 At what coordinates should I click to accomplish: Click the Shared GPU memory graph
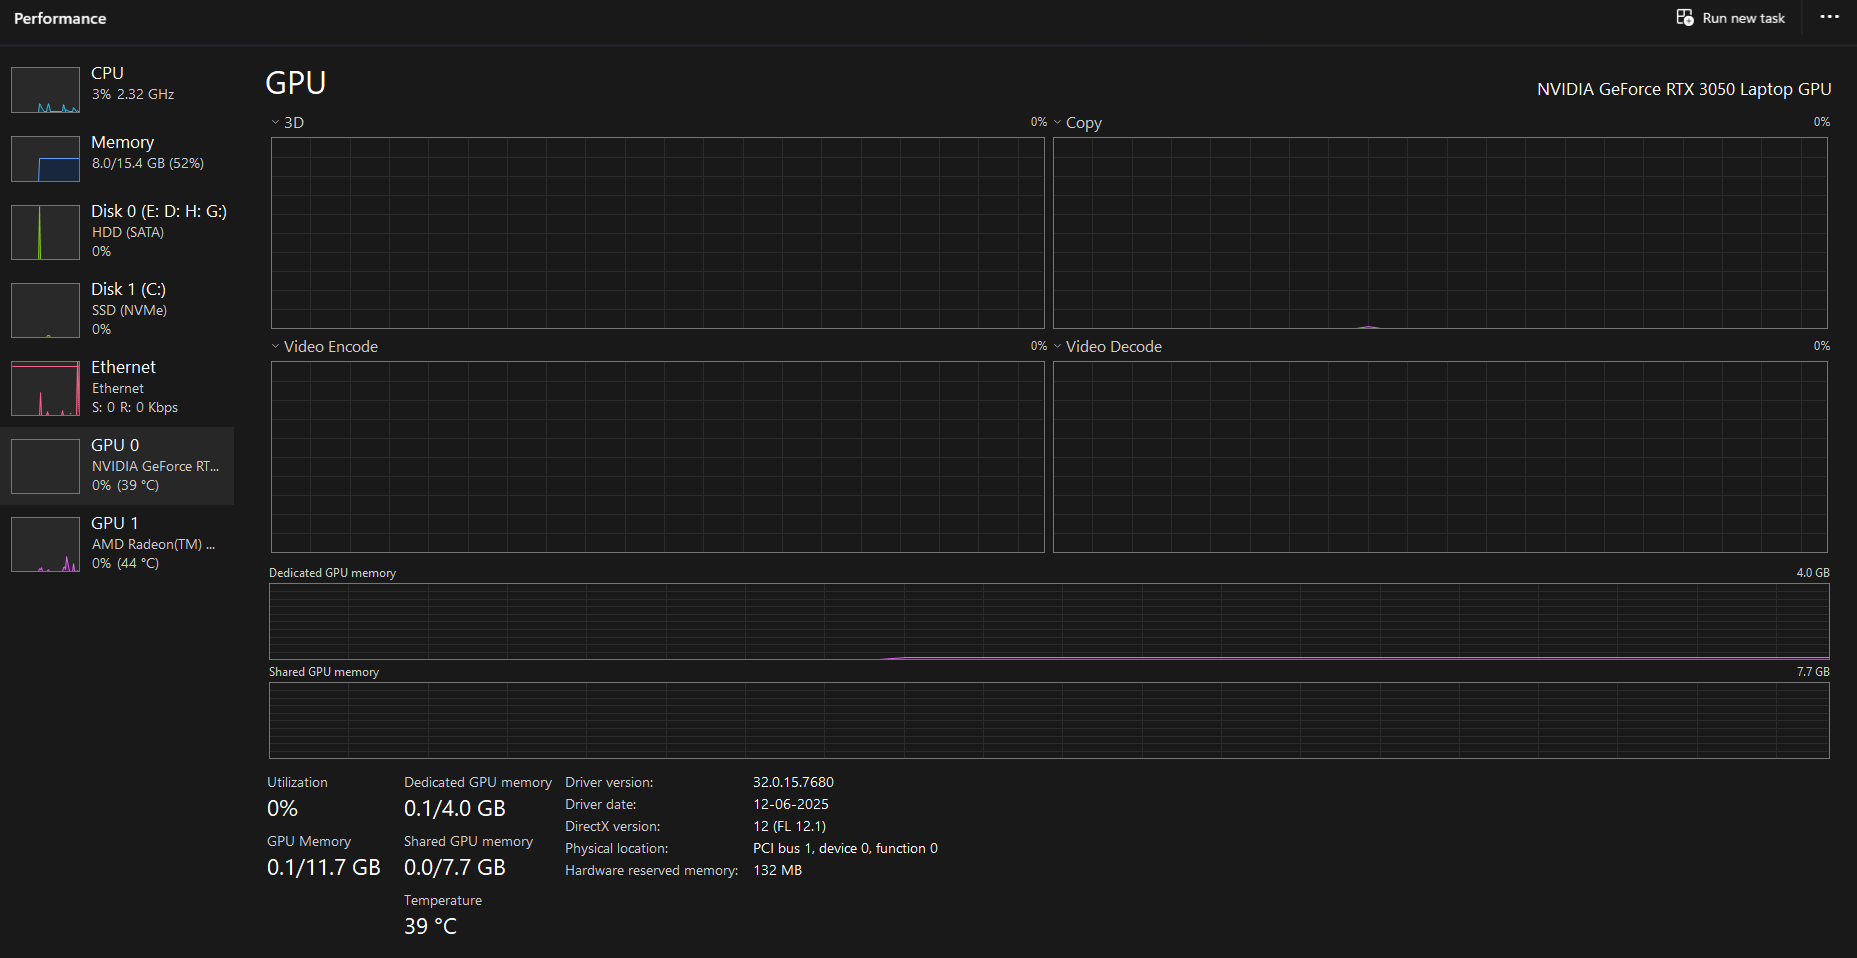click(1049, 720)
